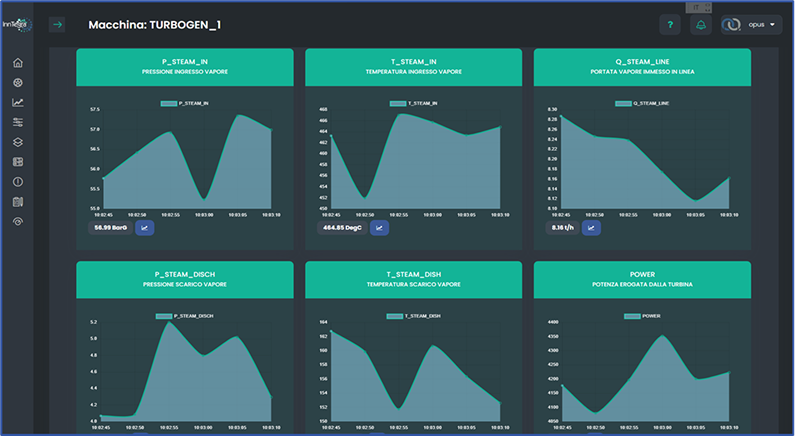Open the opus user dropdown
The width and height of the screenshot is (795, 436).
pos(751,24)
